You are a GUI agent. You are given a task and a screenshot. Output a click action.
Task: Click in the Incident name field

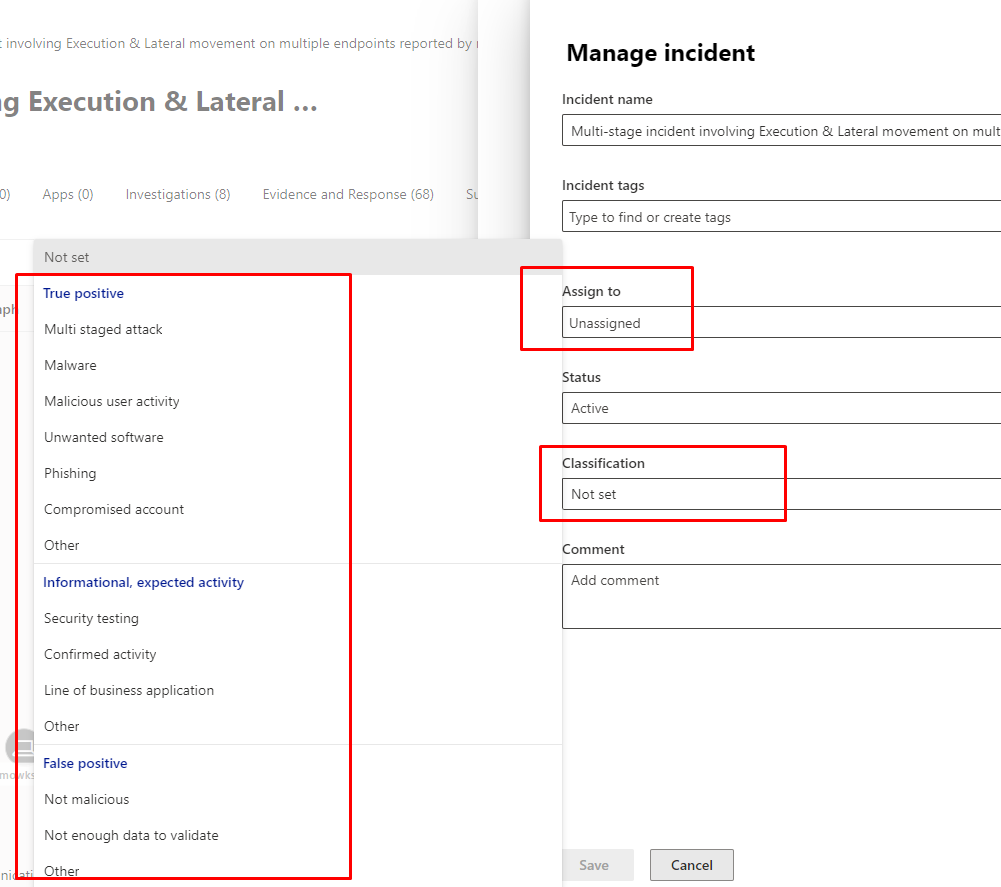pos(780,131)
